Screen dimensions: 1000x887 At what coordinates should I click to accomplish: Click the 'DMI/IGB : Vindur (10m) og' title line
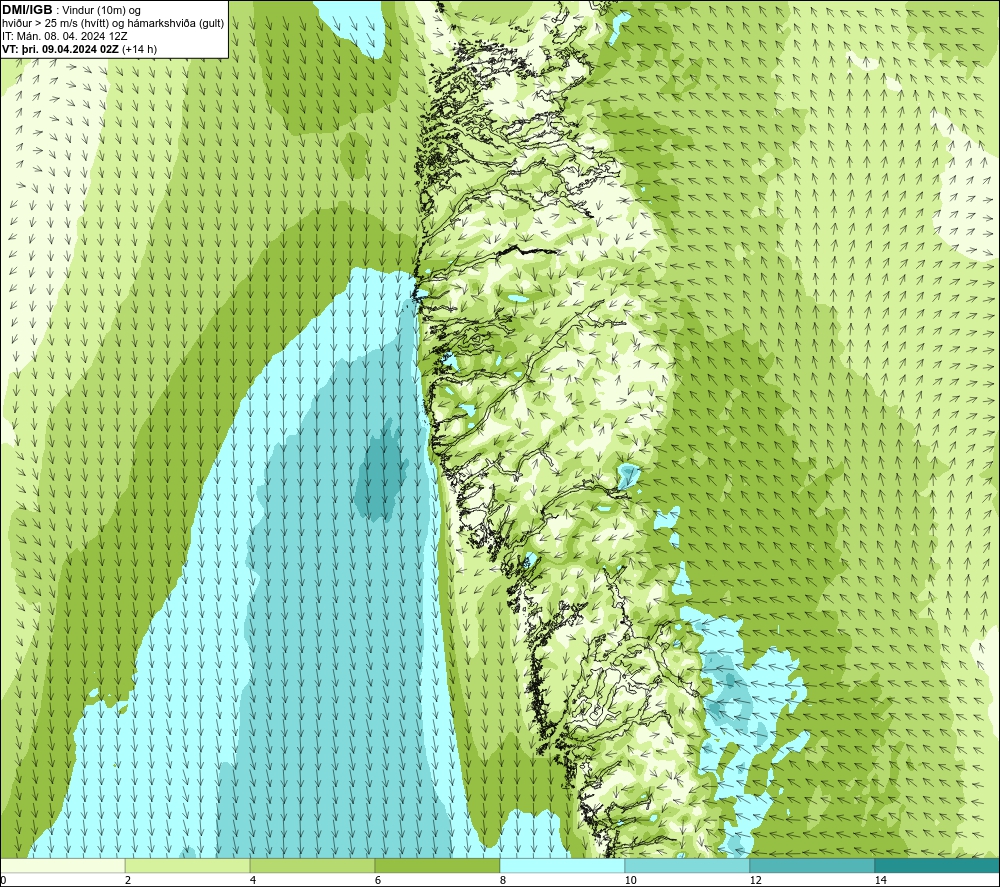(71, 10)
